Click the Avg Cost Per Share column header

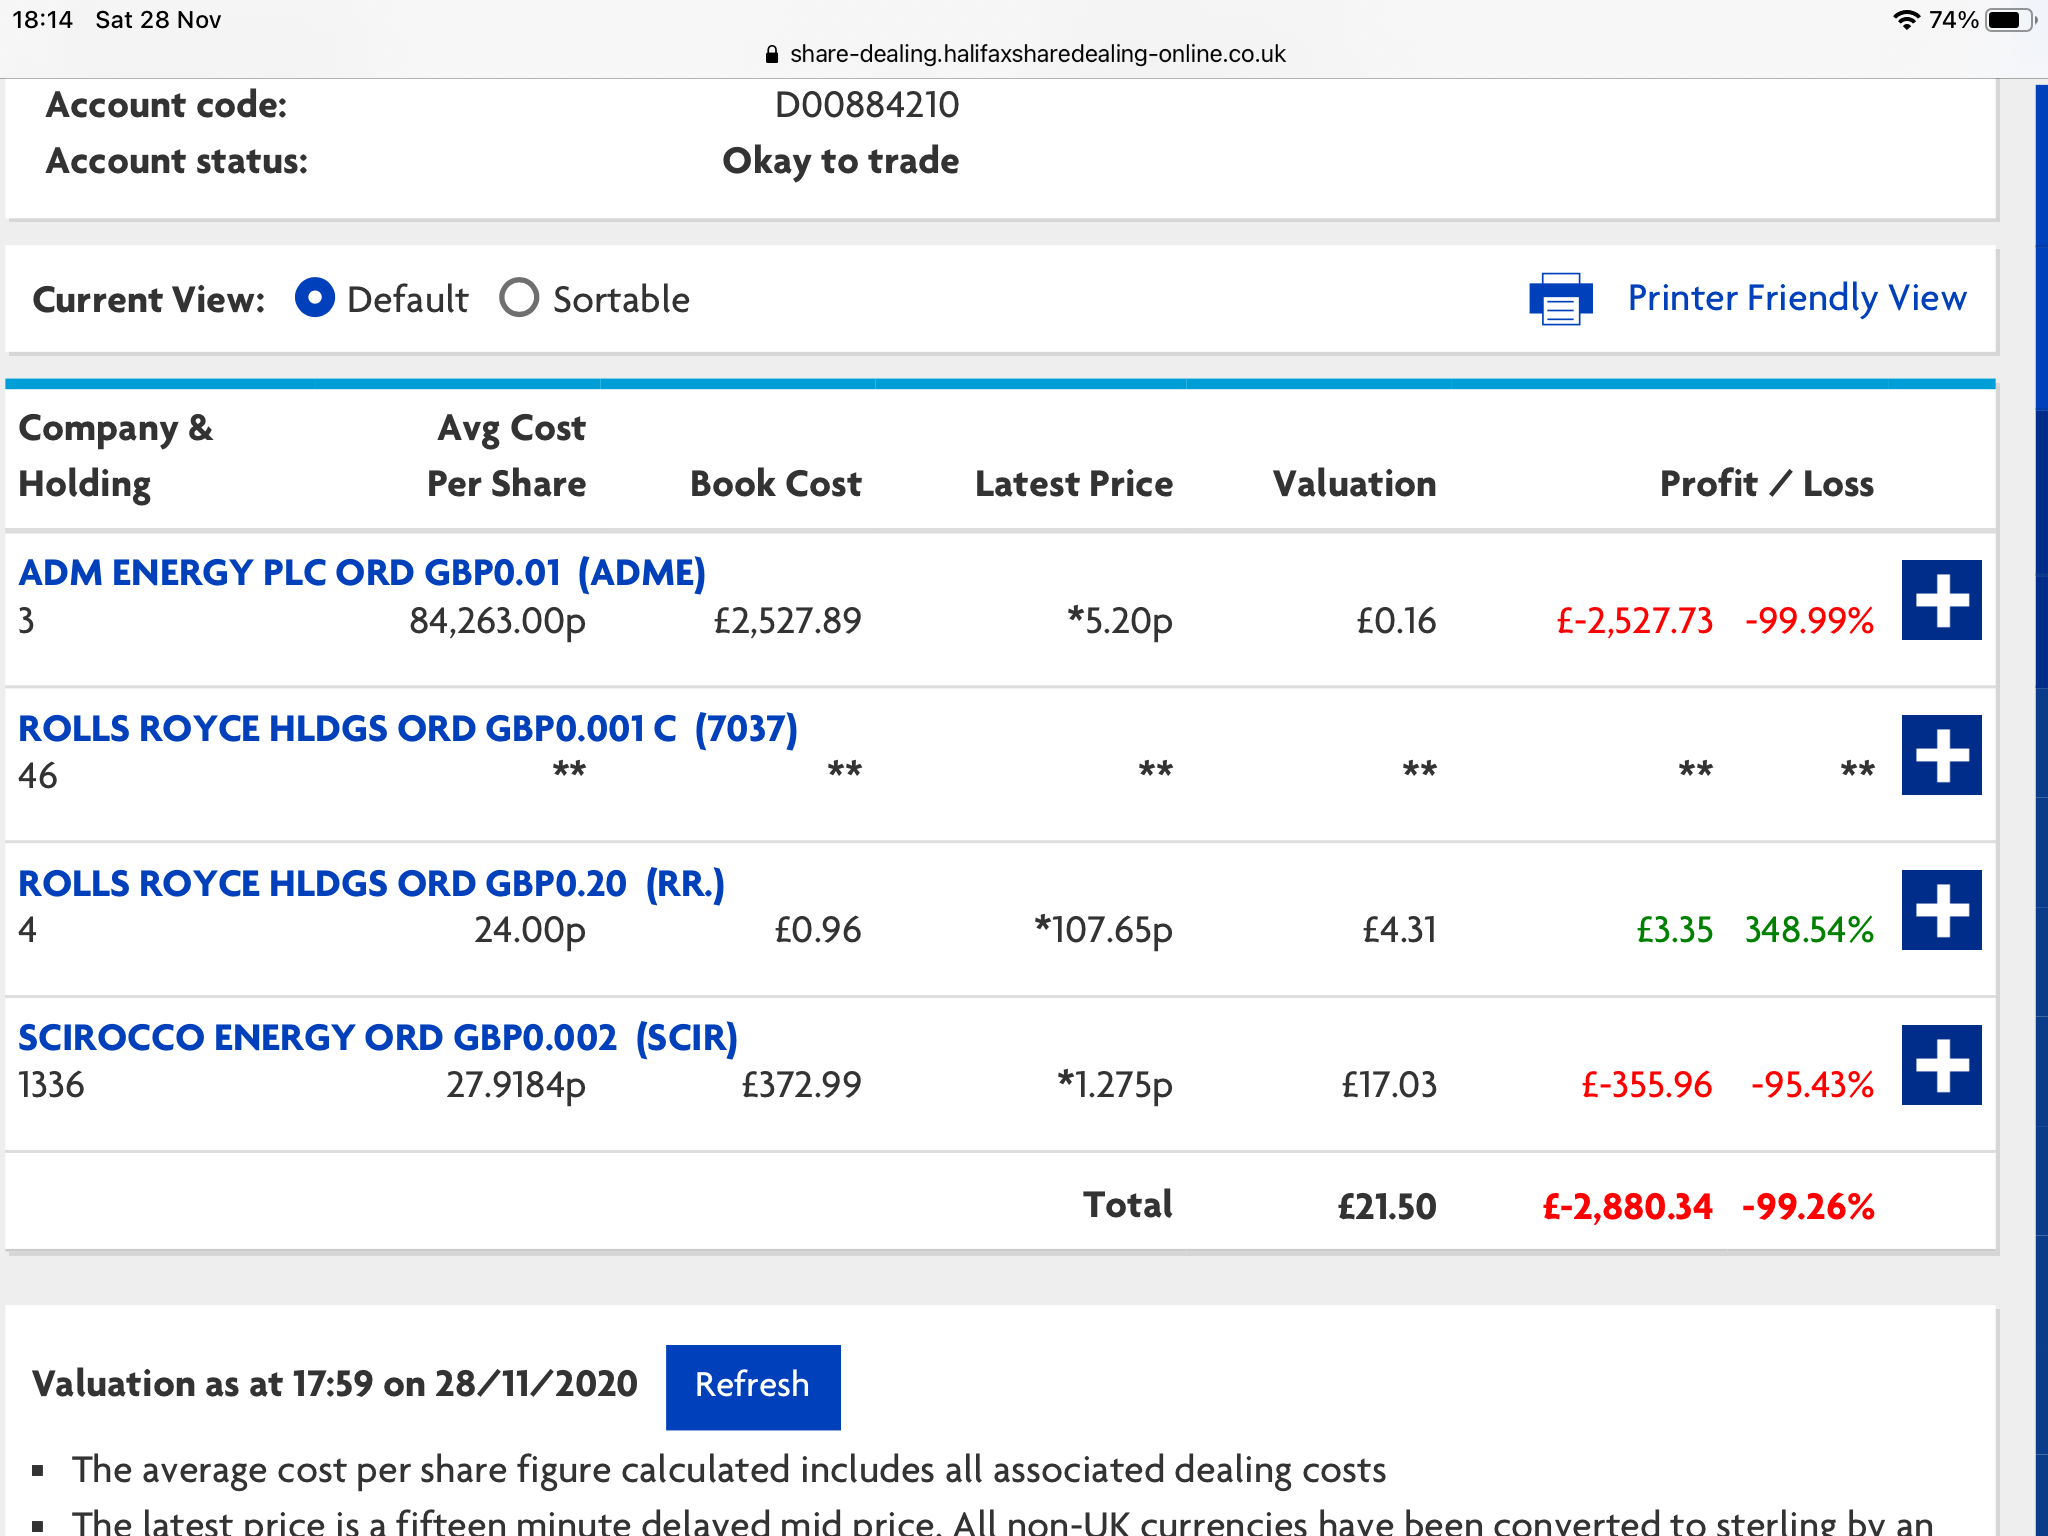pyautogui.click(x=507, y=456)
